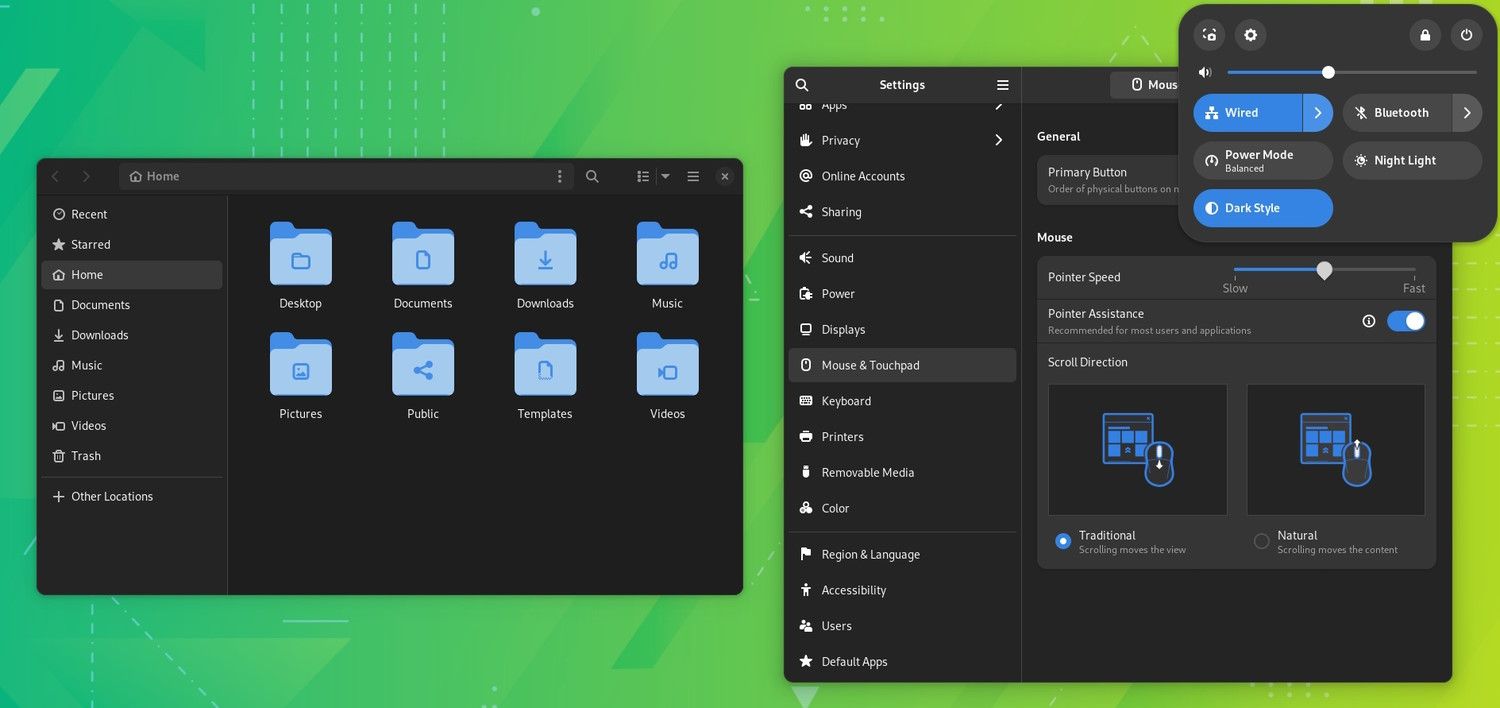Open power options via the power icon
The width and height of the screenshot is (1500, 708).
point(1466,34)
